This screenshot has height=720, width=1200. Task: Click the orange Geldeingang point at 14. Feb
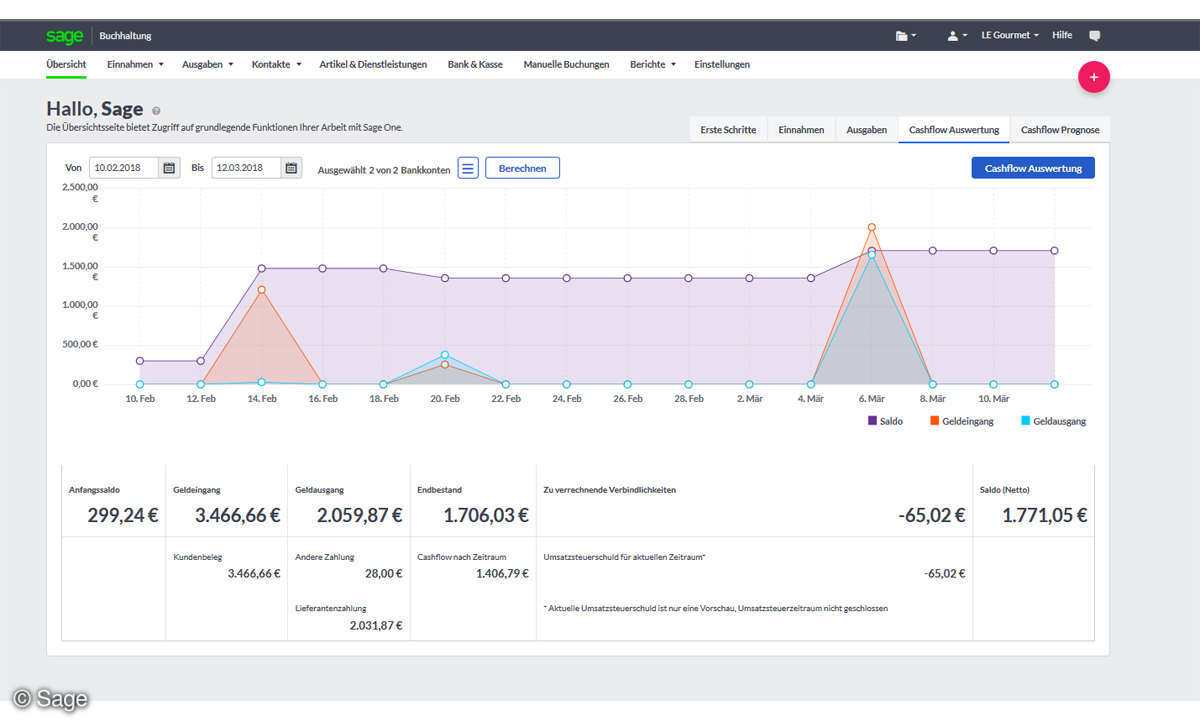262,290
